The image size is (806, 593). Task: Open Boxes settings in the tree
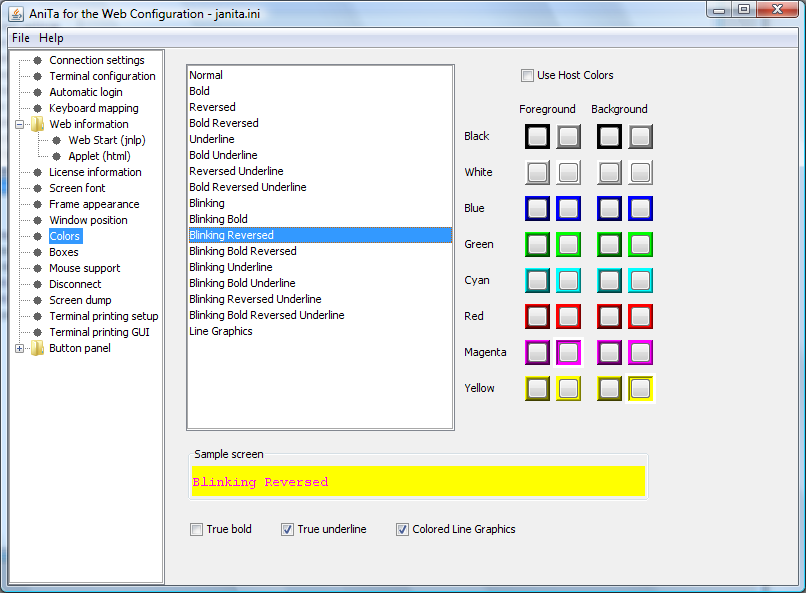(64, 252)
